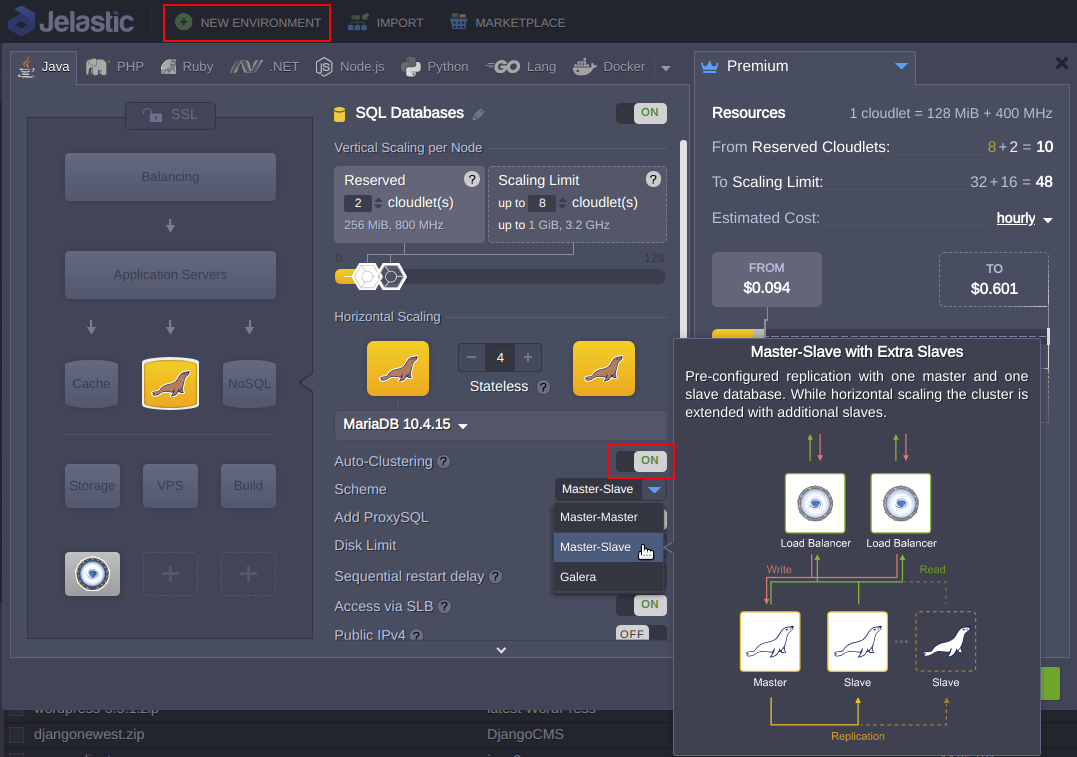The height and width of the screenshot is (757, 1077).
Task: Click the pencil edit icon beside SQL Databases
Action: pos(479,114)
